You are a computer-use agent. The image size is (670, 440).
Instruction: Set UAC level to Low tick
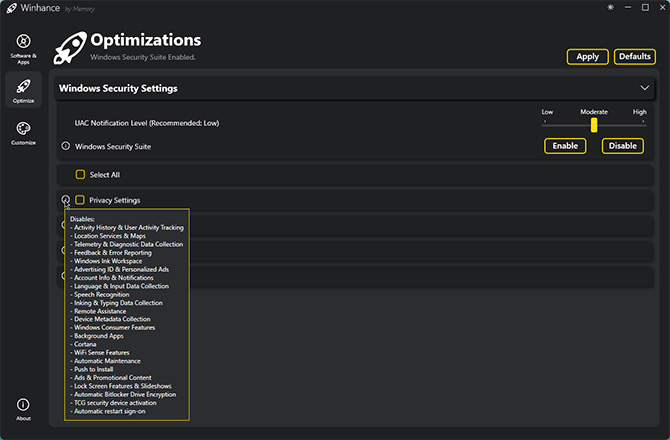coord(545,122)
